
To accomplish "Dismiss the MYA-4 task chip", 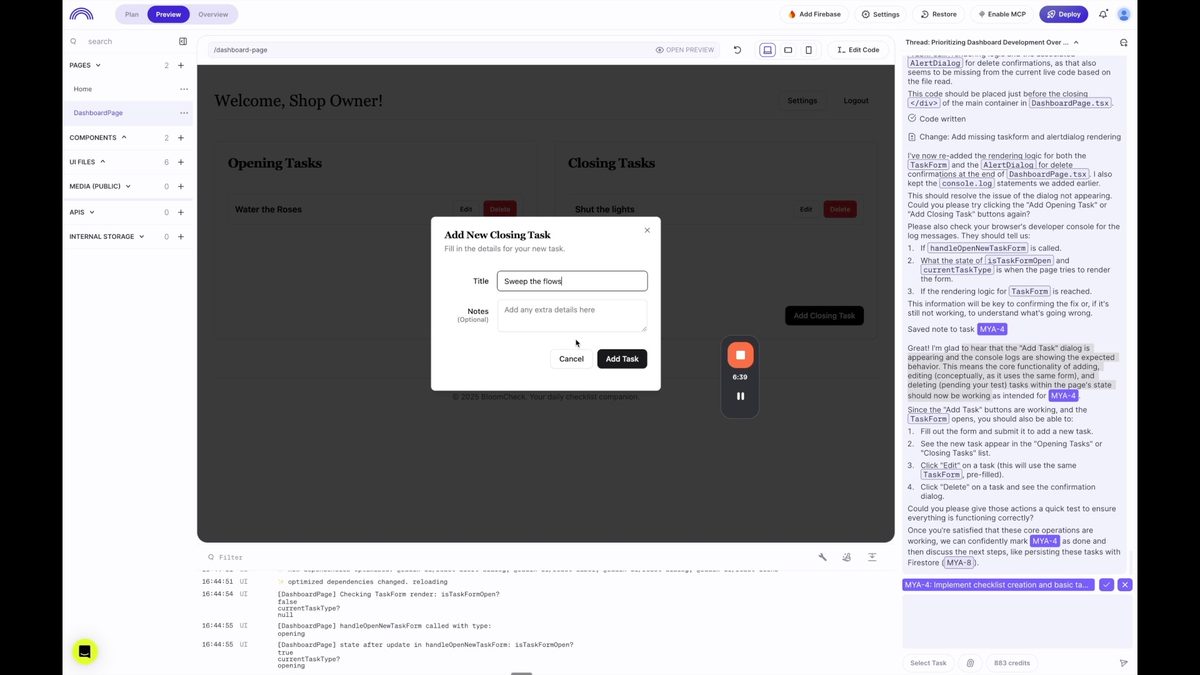I will [x=1125, y=585].
